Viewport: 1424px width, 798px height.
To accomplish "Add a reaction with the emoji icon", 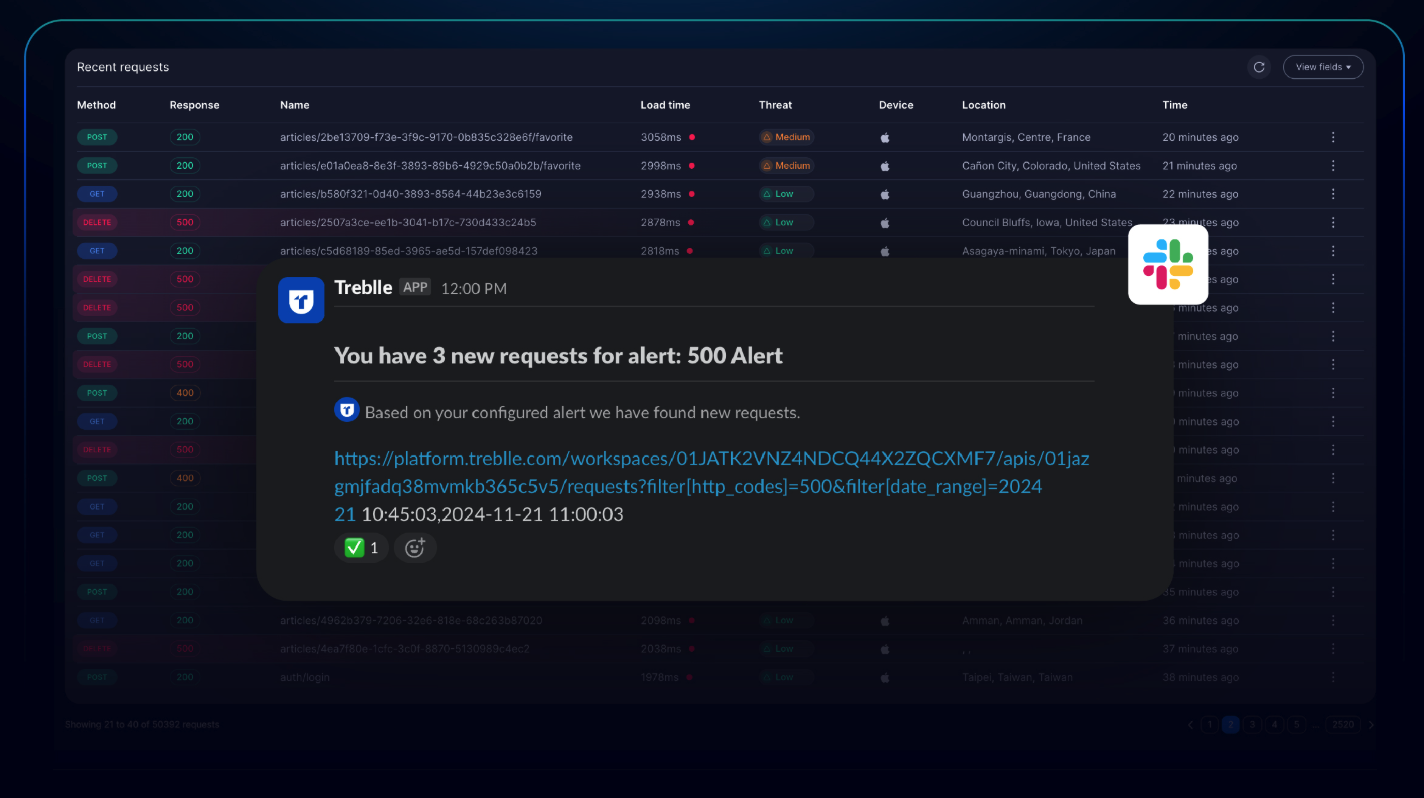I will pos(415,547).
